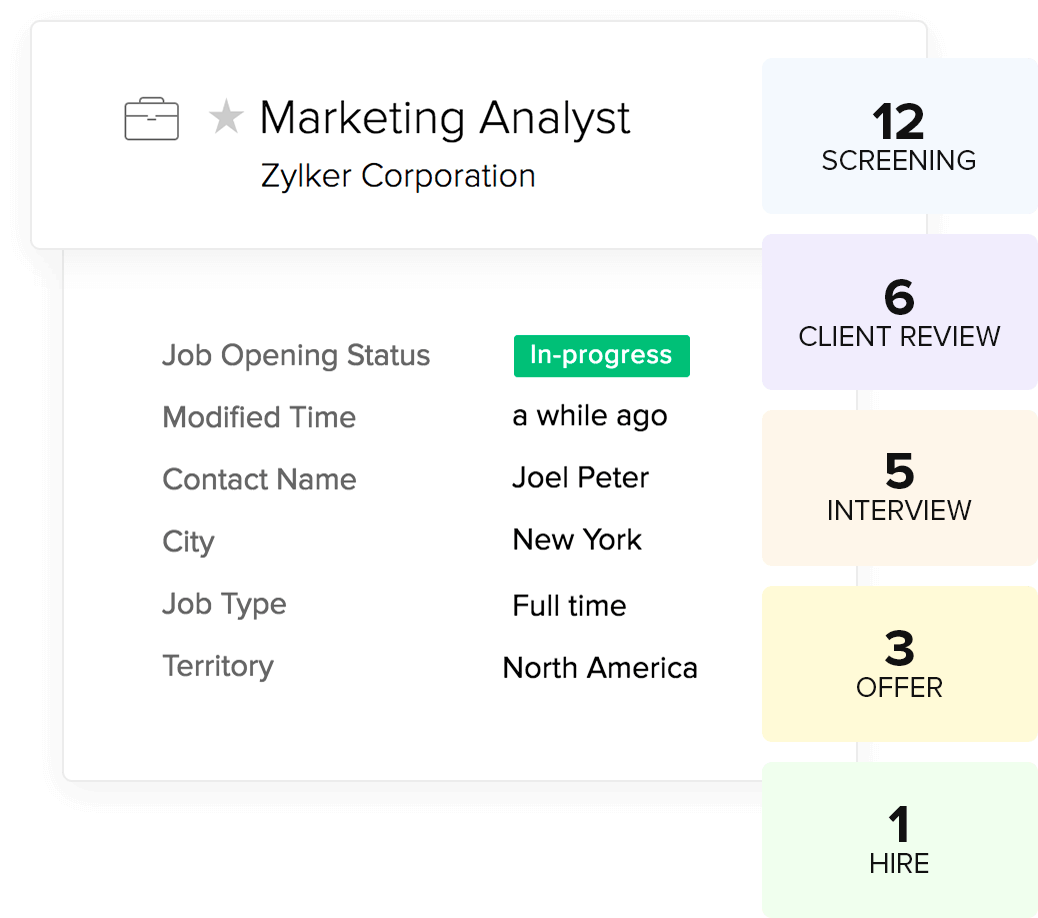Viewport: 1038px width, 918px height.
Task: Open the Interview stage with 5 candidates
Action: coord(899,488)
